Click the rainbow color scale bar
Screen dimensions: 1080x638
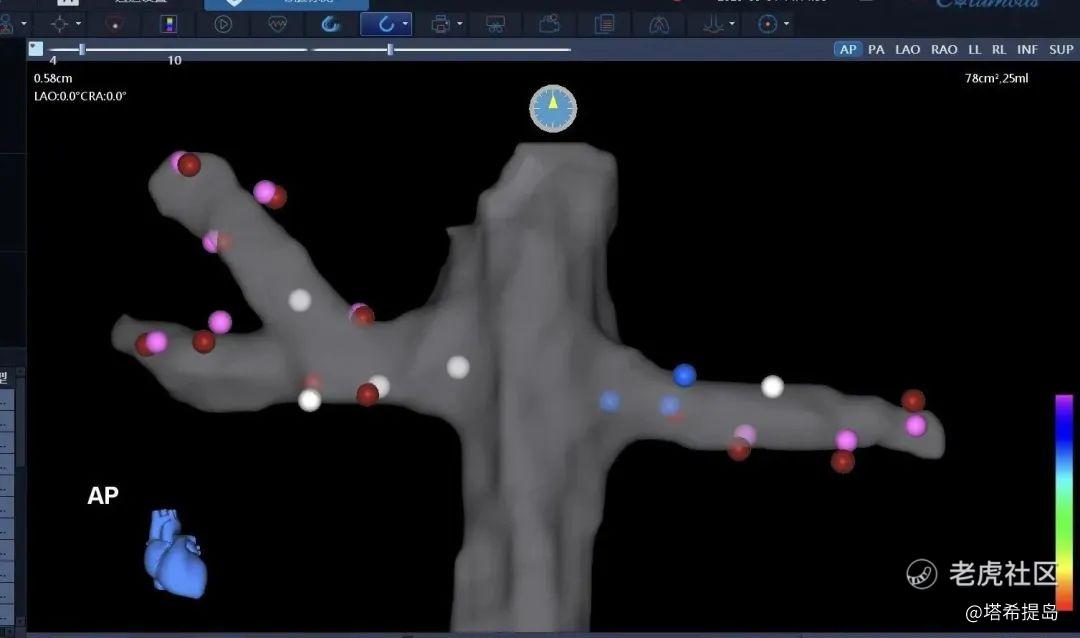(x=1064, y=502)
